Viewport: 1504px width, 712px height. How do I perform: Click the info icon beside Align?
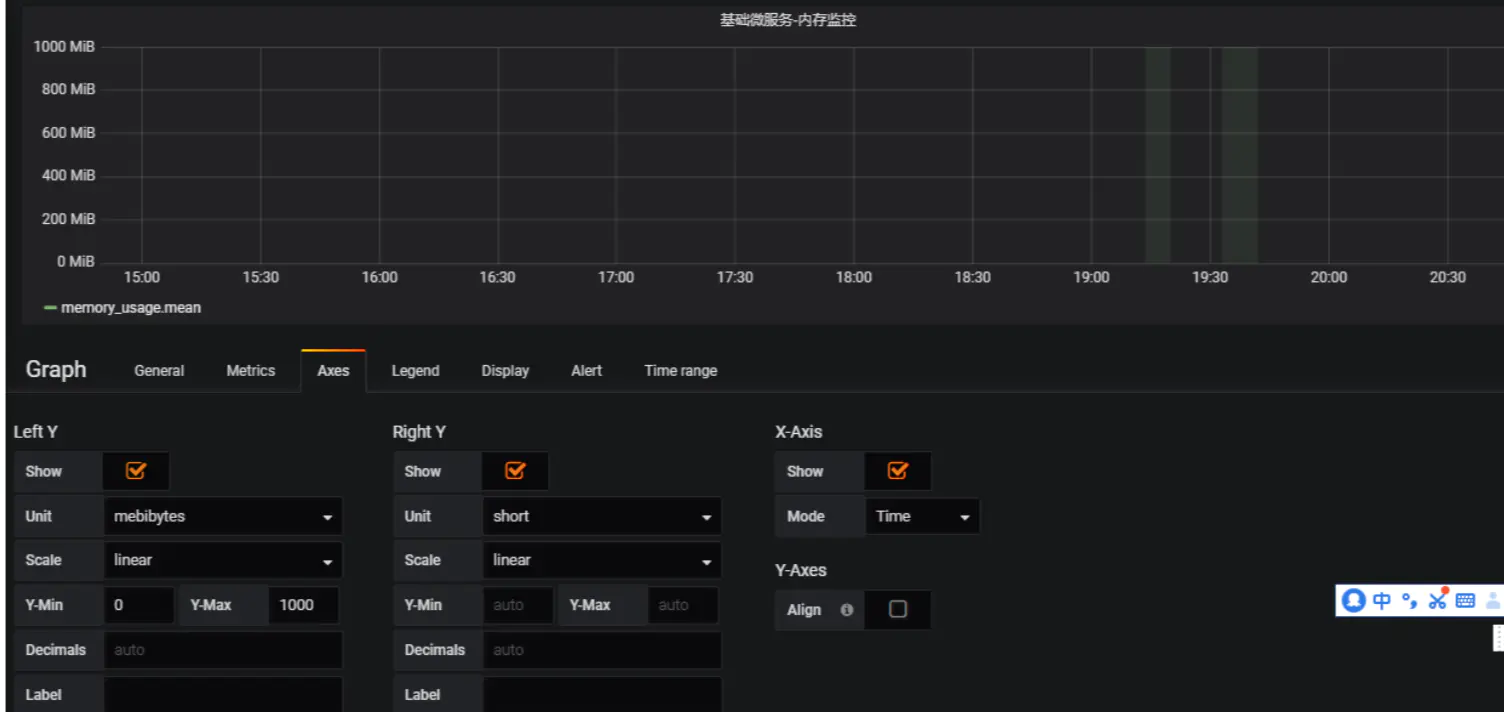[847, 609]
